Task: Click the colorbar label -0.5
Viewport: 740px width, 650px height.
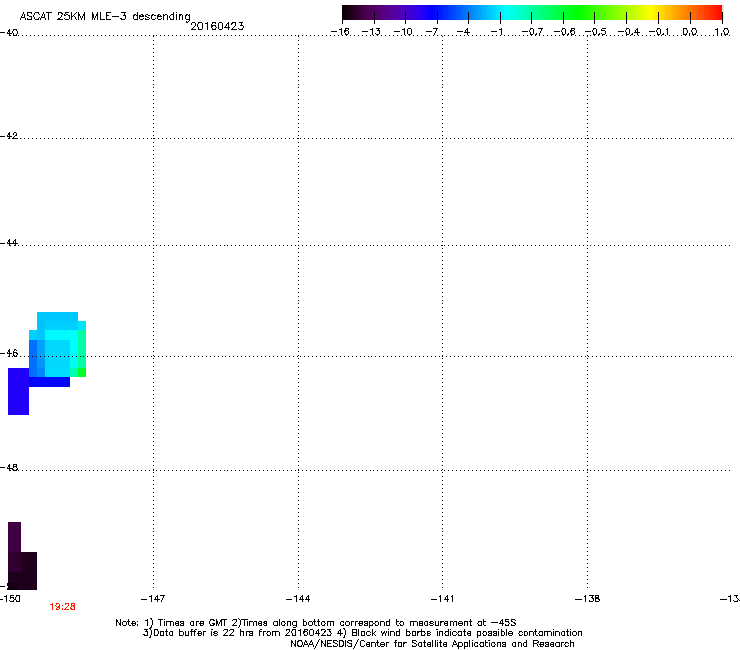Action: pyautogui.click(x=596, y=32)
